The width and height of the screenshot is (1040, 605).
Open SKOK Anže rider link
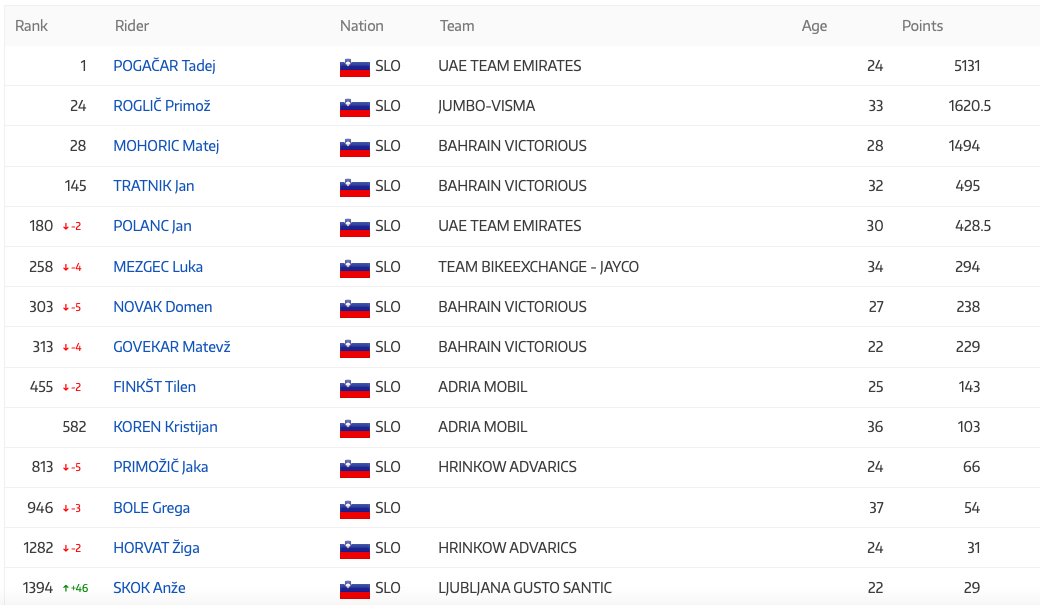point(149,588)
